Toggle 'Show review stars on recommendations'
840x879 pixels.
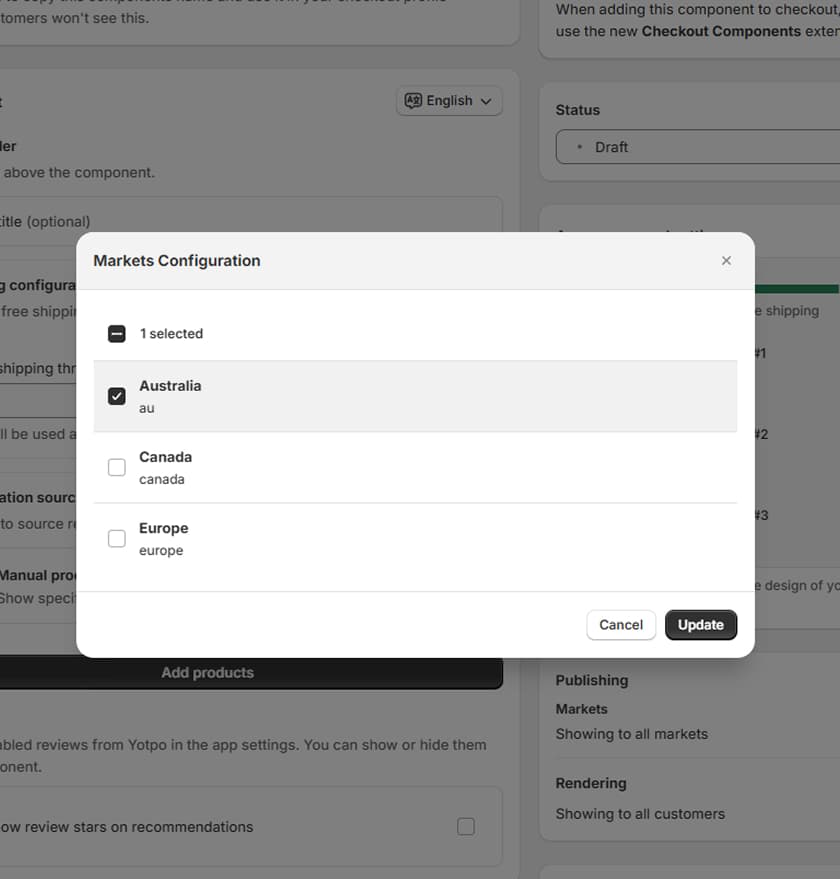(x=466, y=826)
